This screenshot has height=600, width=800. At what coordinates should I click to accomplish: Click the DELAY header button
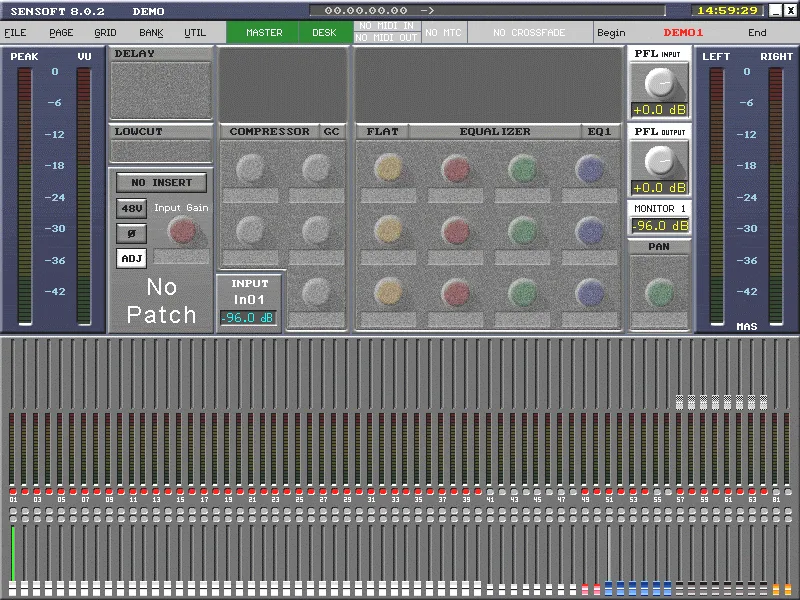pyautogui.click(x=161, y=54)
